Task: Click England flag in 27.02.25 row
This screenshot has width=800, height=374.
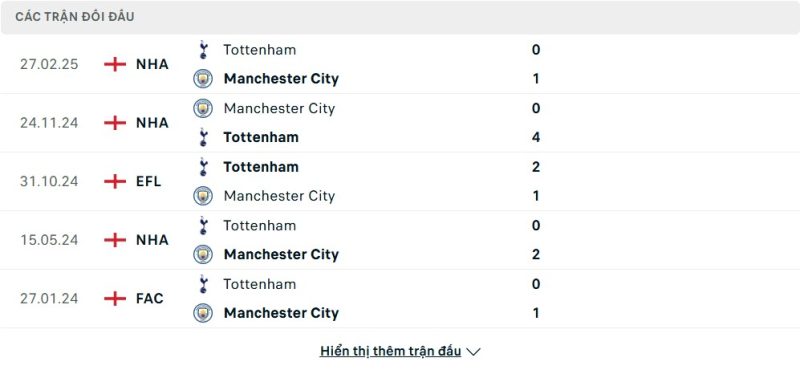Action: click(115, 64)
